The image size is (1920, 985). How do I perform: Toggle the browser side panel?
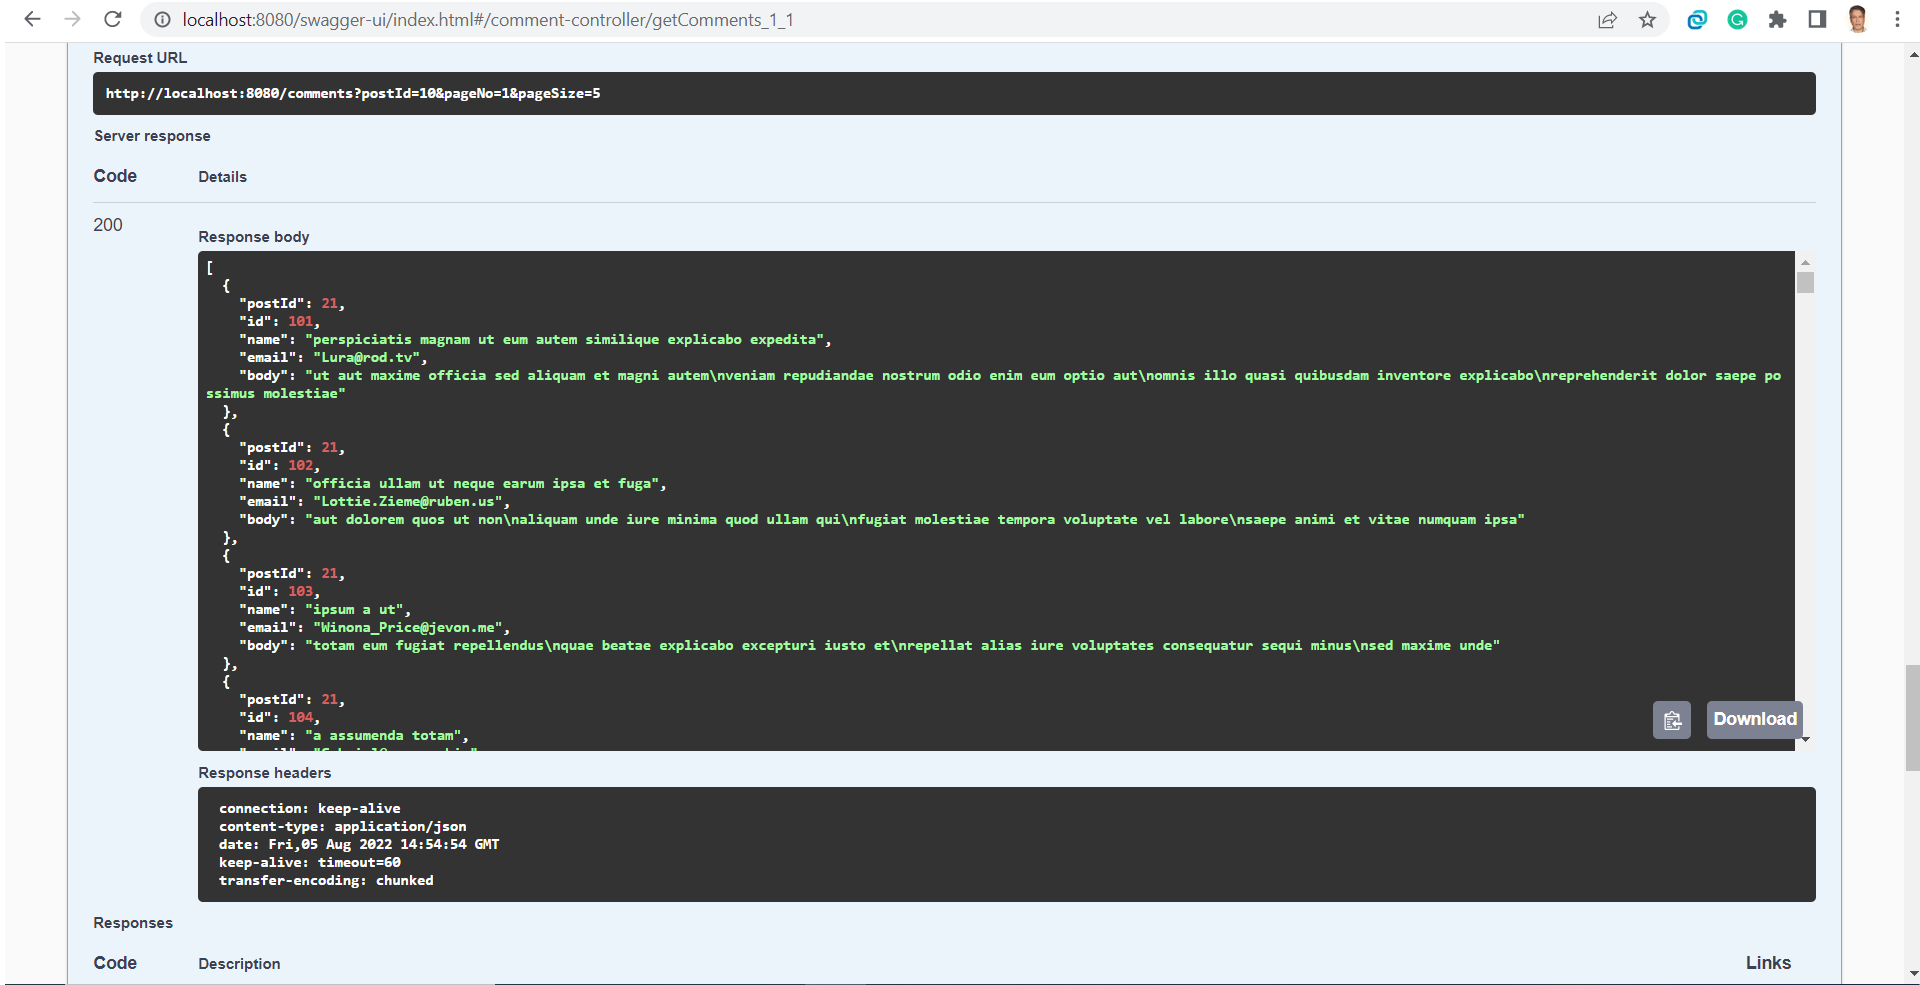click(x=1817, y=20)
